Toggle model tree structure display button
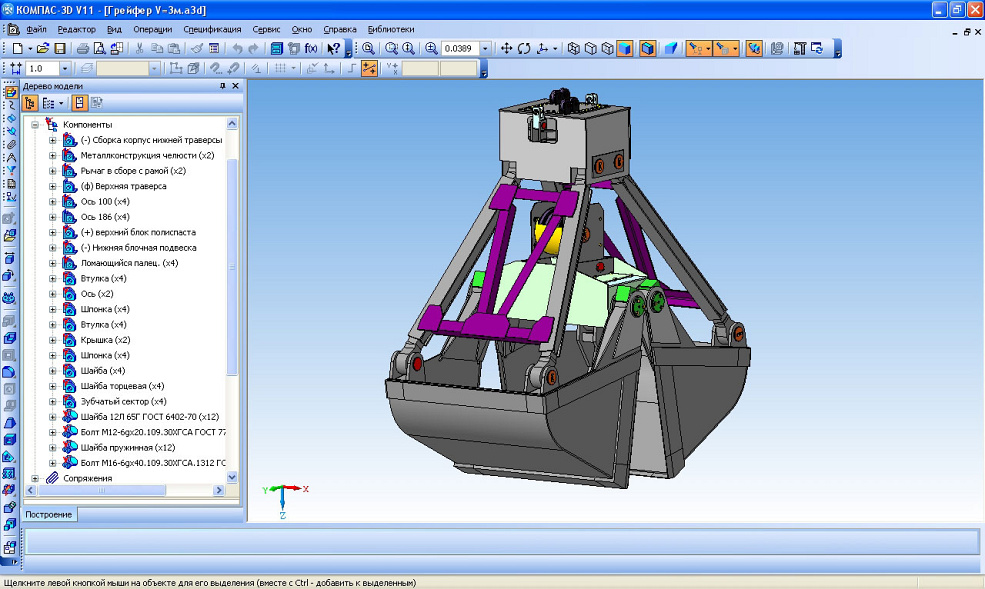985x589 pixels. pyautogui.click(x=30, y=103)
